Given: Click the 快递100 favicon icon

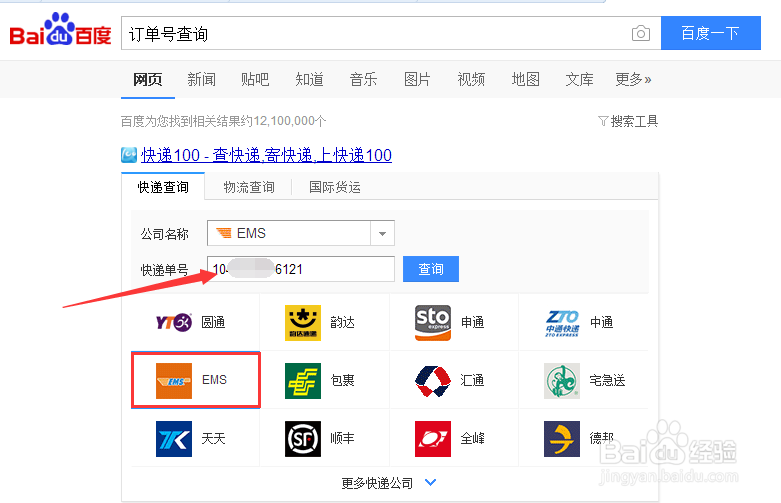Looking at the screenshot, I should [129, 155].
